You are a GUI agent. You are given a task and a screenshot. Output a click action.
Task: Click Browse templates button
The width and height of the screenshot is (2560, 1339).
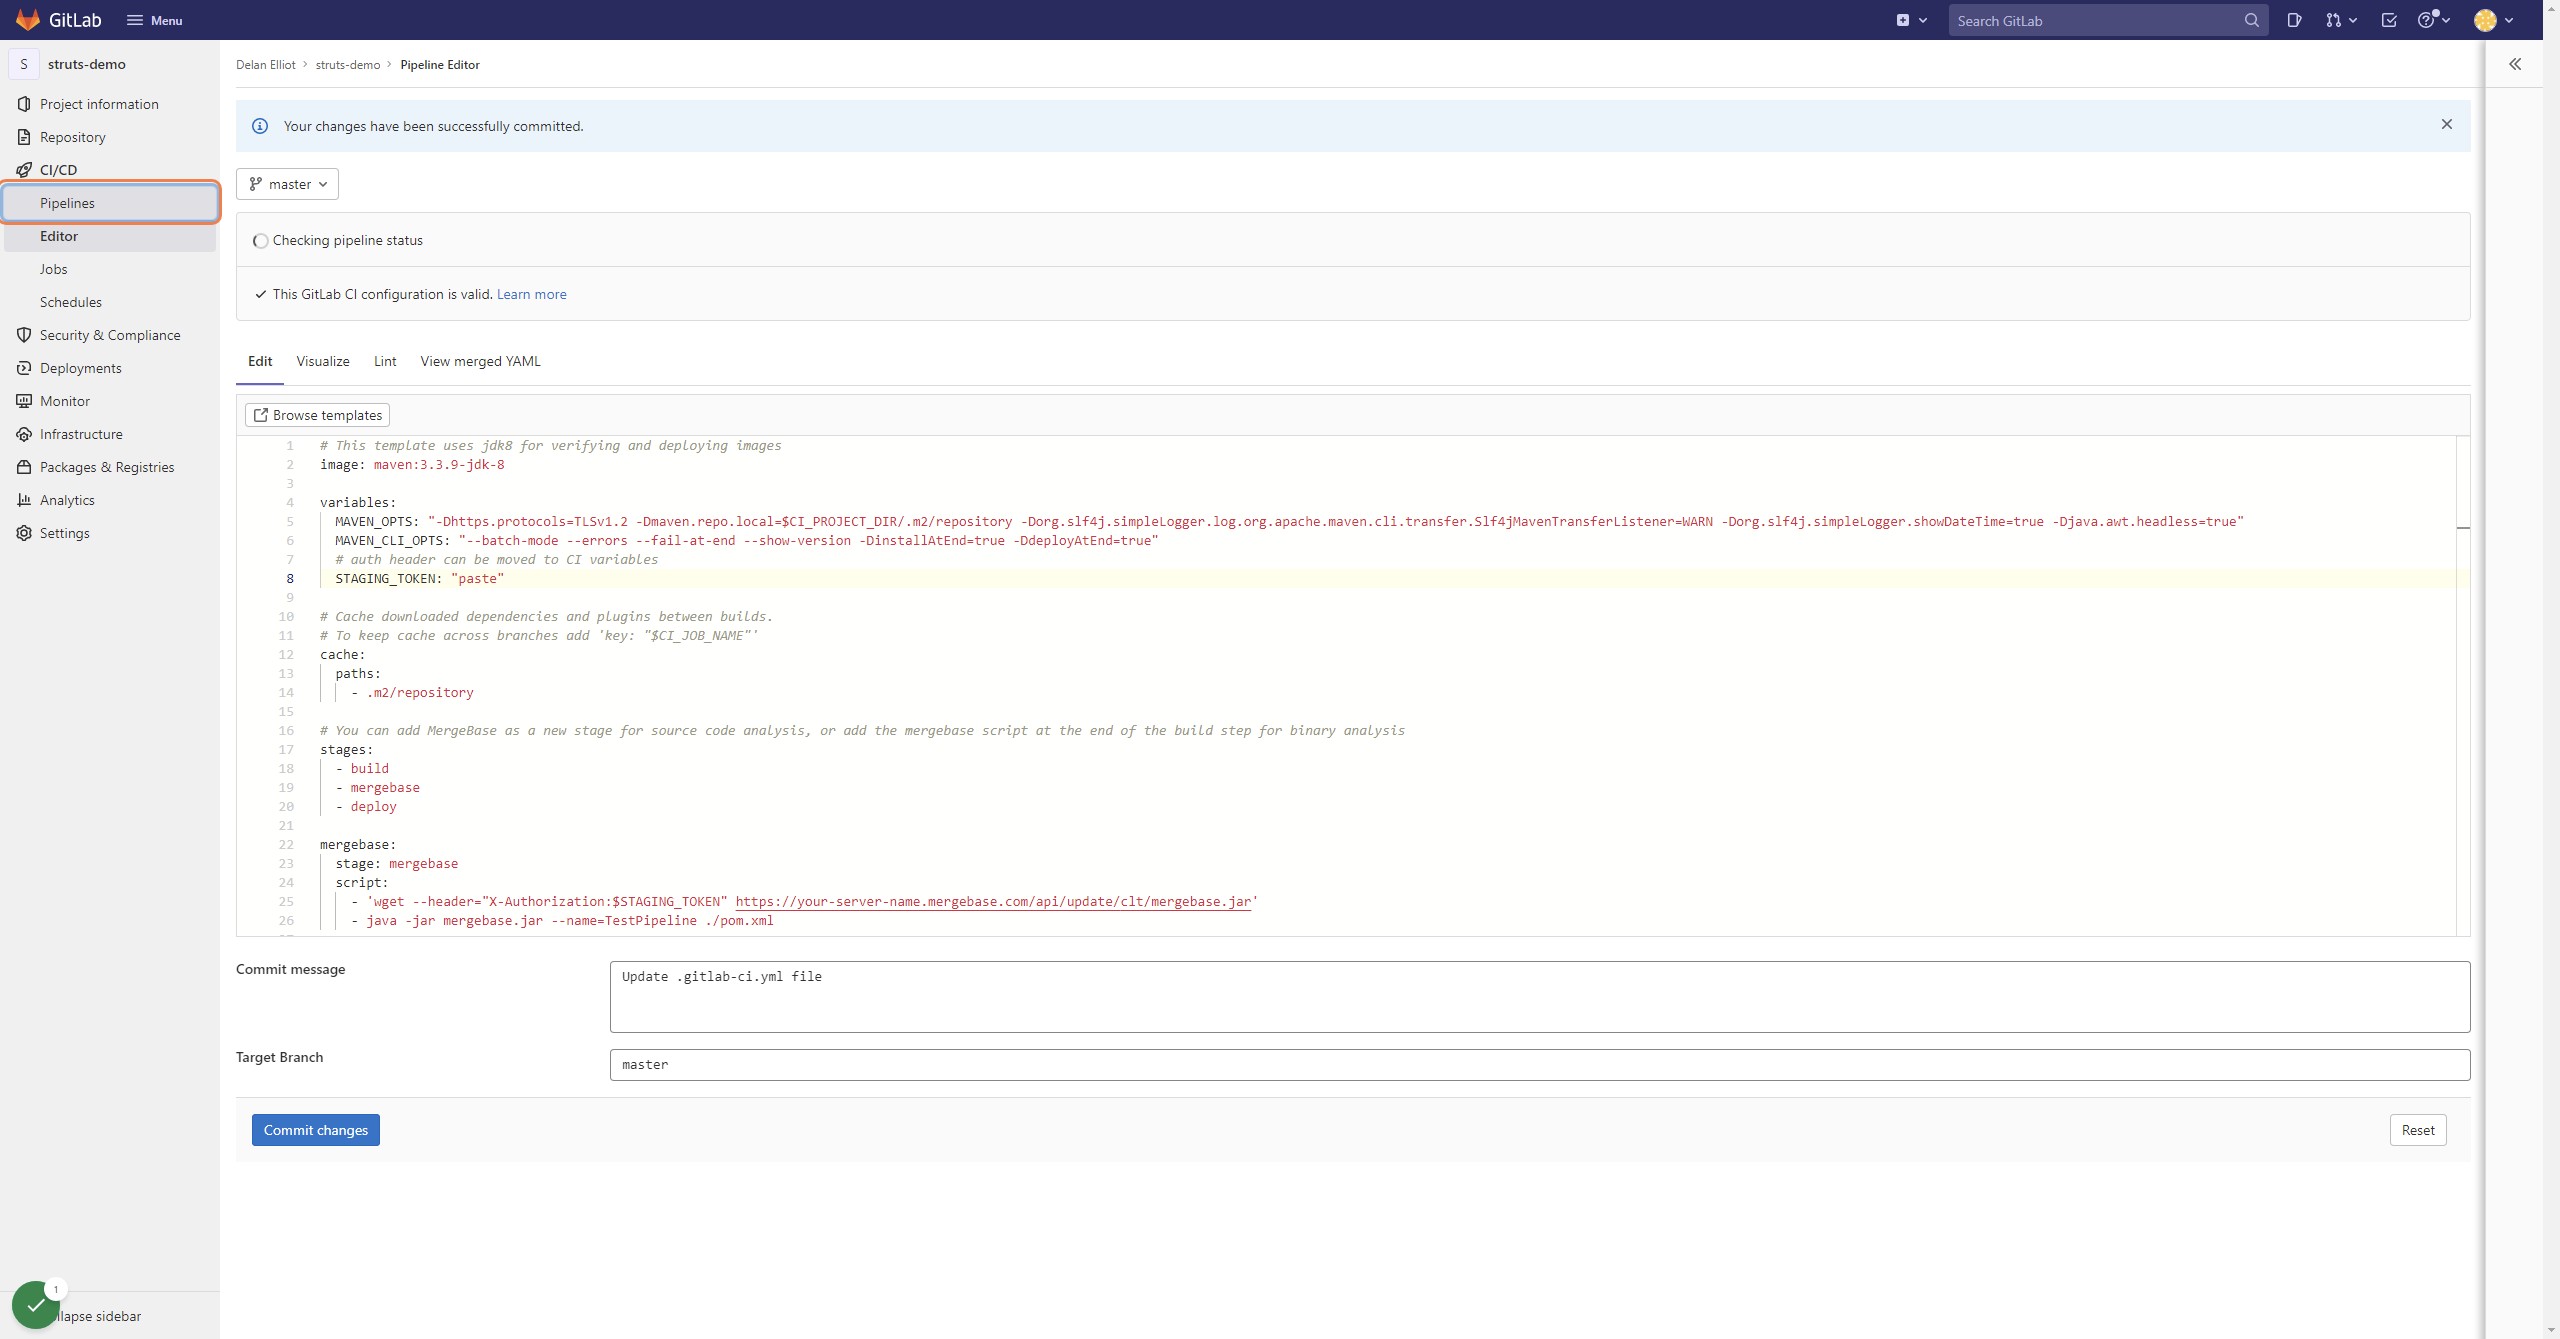[317, 415]
